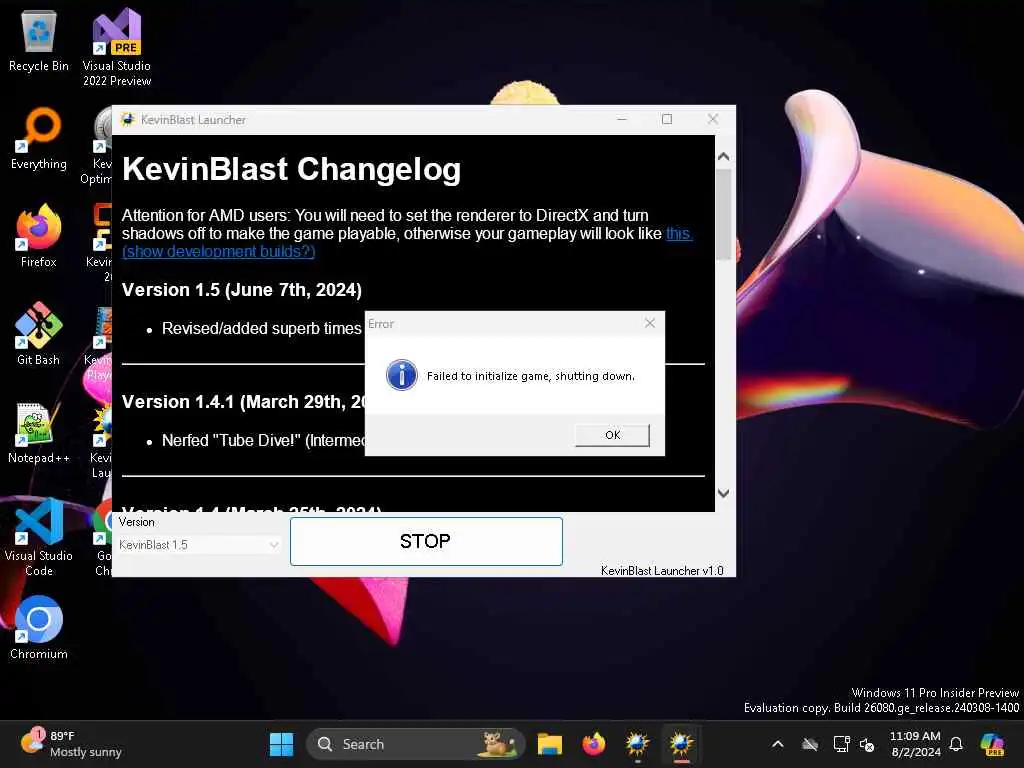The image size is (1024, 768).
Task: Close the KevinBlast Launcher window
Action: [713, 120]
